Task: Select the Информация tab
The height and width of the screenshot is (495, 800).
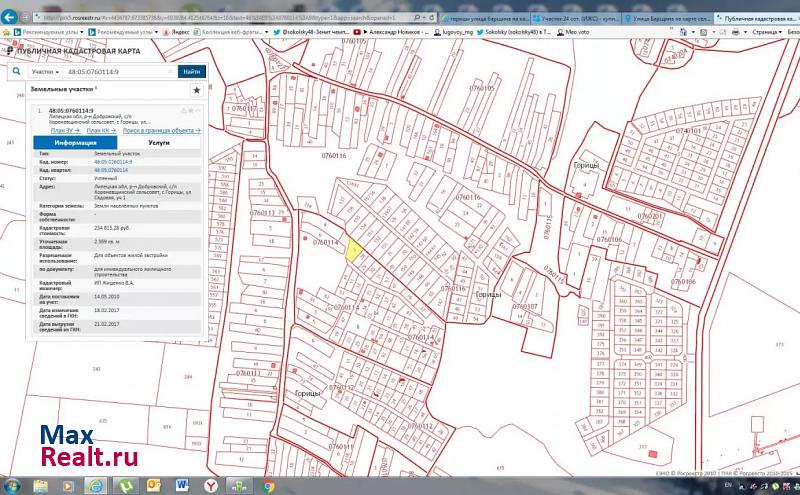Action: tap(75, 143)
